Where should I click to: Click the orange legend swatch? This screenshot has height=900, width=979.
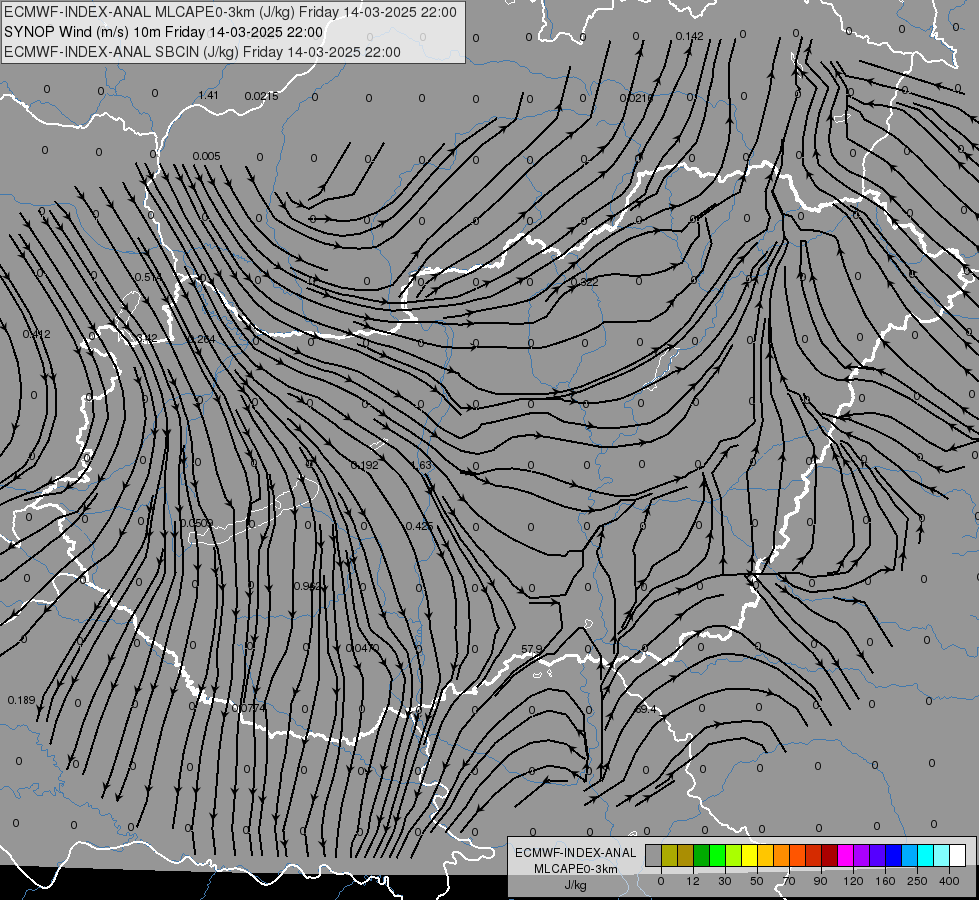point(782,856)
